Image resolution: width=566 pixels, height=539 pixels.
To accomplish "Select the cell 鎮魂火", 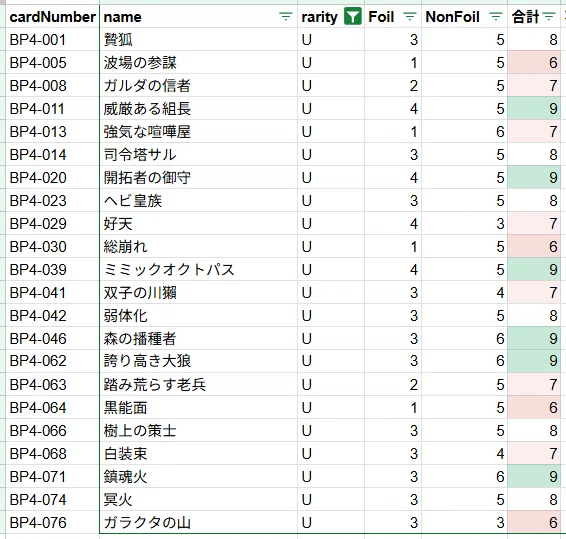I will pyautogui.click(x=198, y=477).
